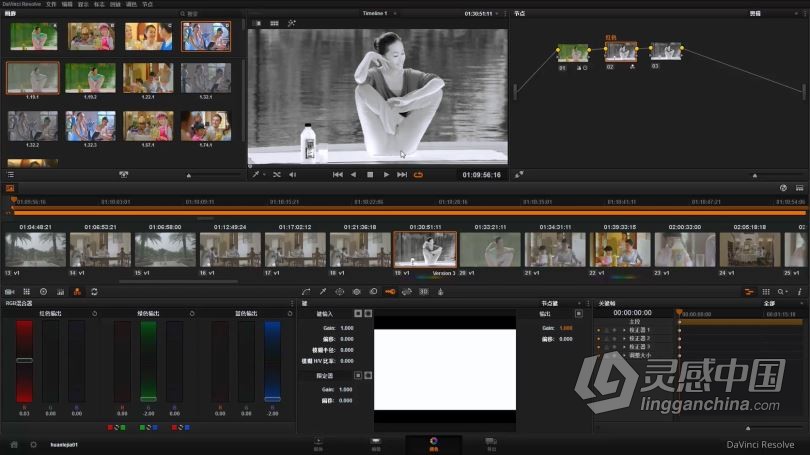Open the Sizing palette
Viewport: 810px width, 455px height.
407,292
